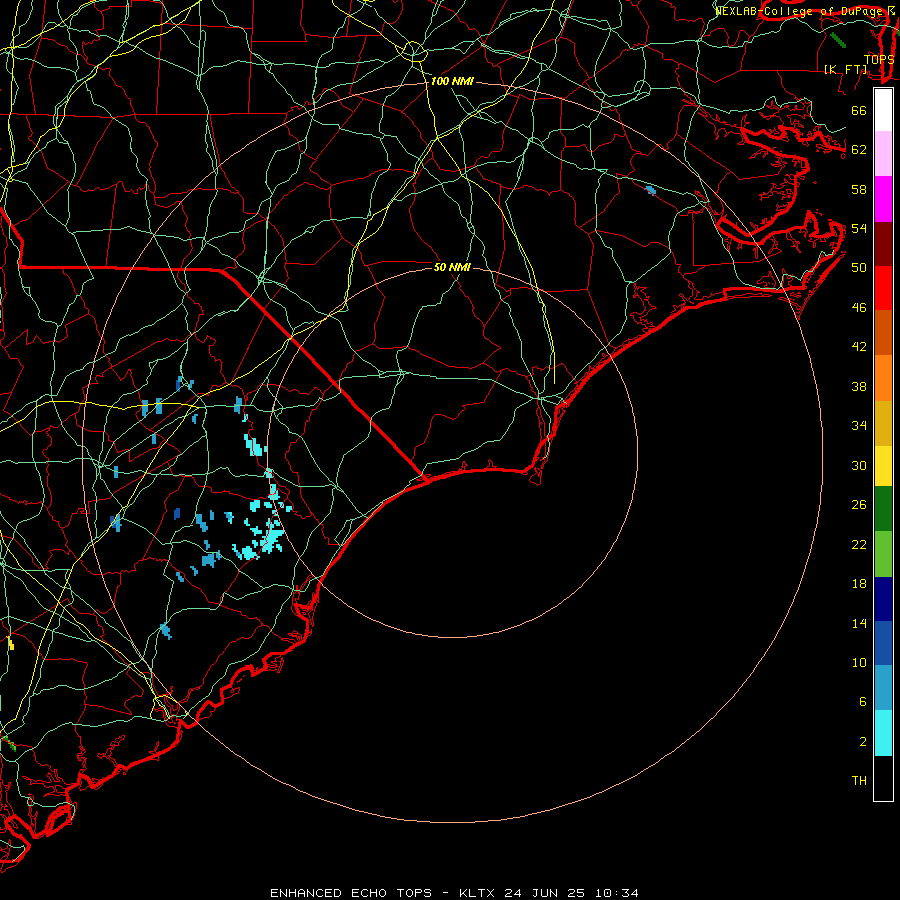Click the cyan legend color swatch
Viewport: 900px width, 900px height.
[883, 733]
